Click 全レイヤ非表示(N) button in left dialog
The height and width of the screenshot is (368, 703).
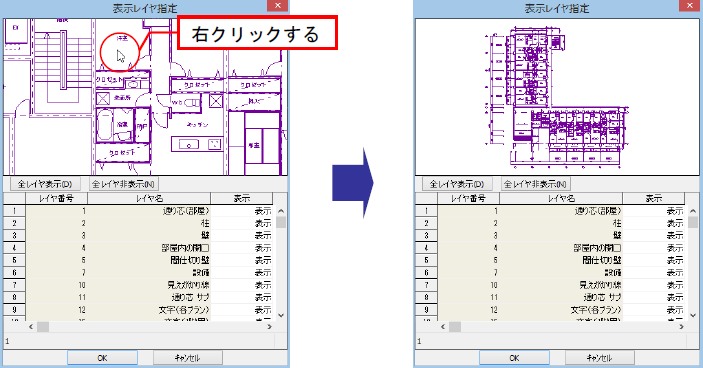(x=123, y=184)
